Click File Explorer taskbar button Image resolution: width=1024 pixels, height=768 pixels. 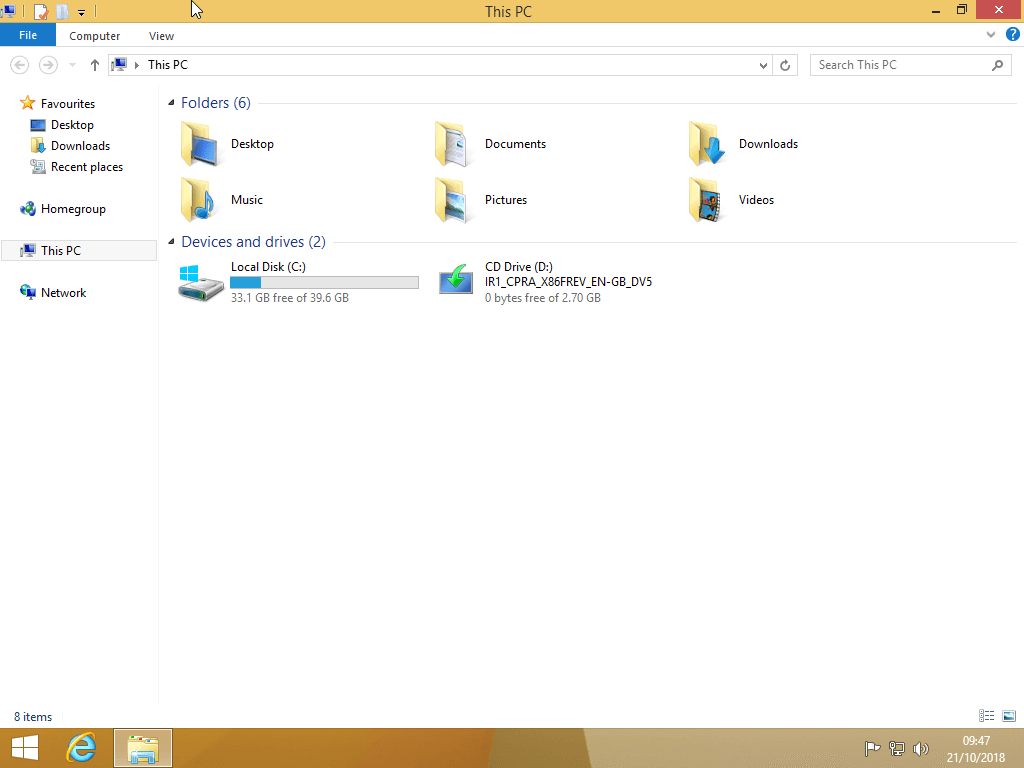143,748
